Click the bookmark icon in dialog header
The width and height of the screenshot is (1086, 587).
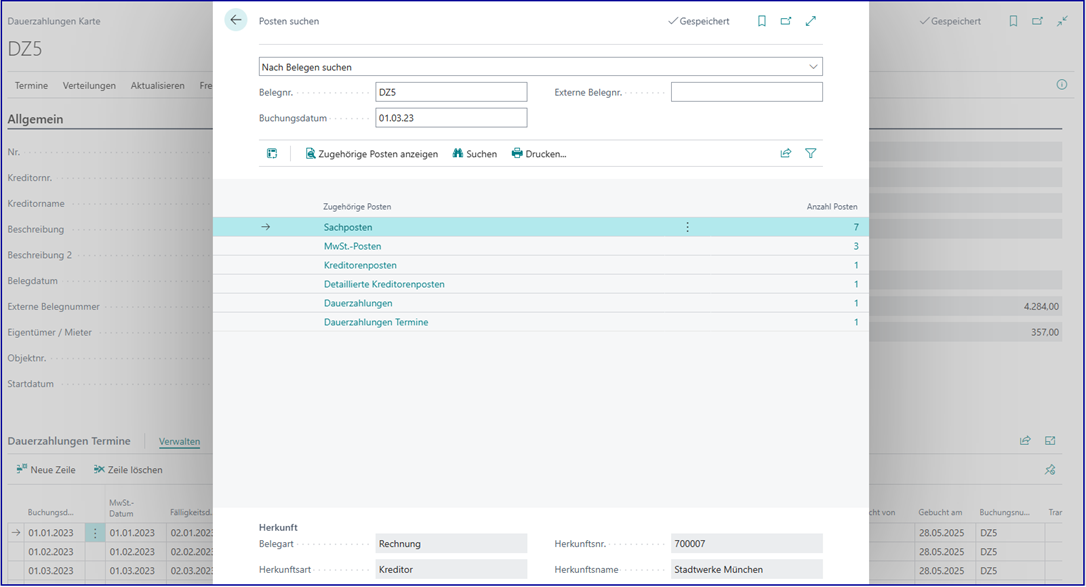point(762,21)
